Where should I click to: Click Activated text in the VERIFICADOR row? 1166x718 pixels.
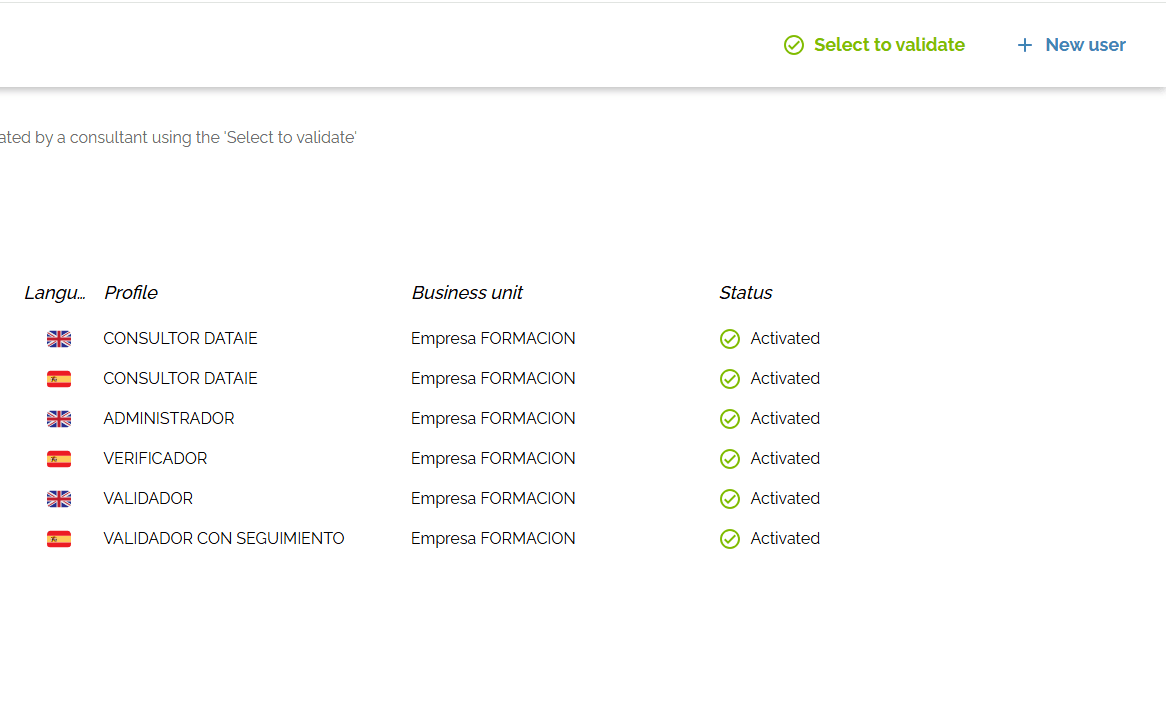[x=785, y=459]
